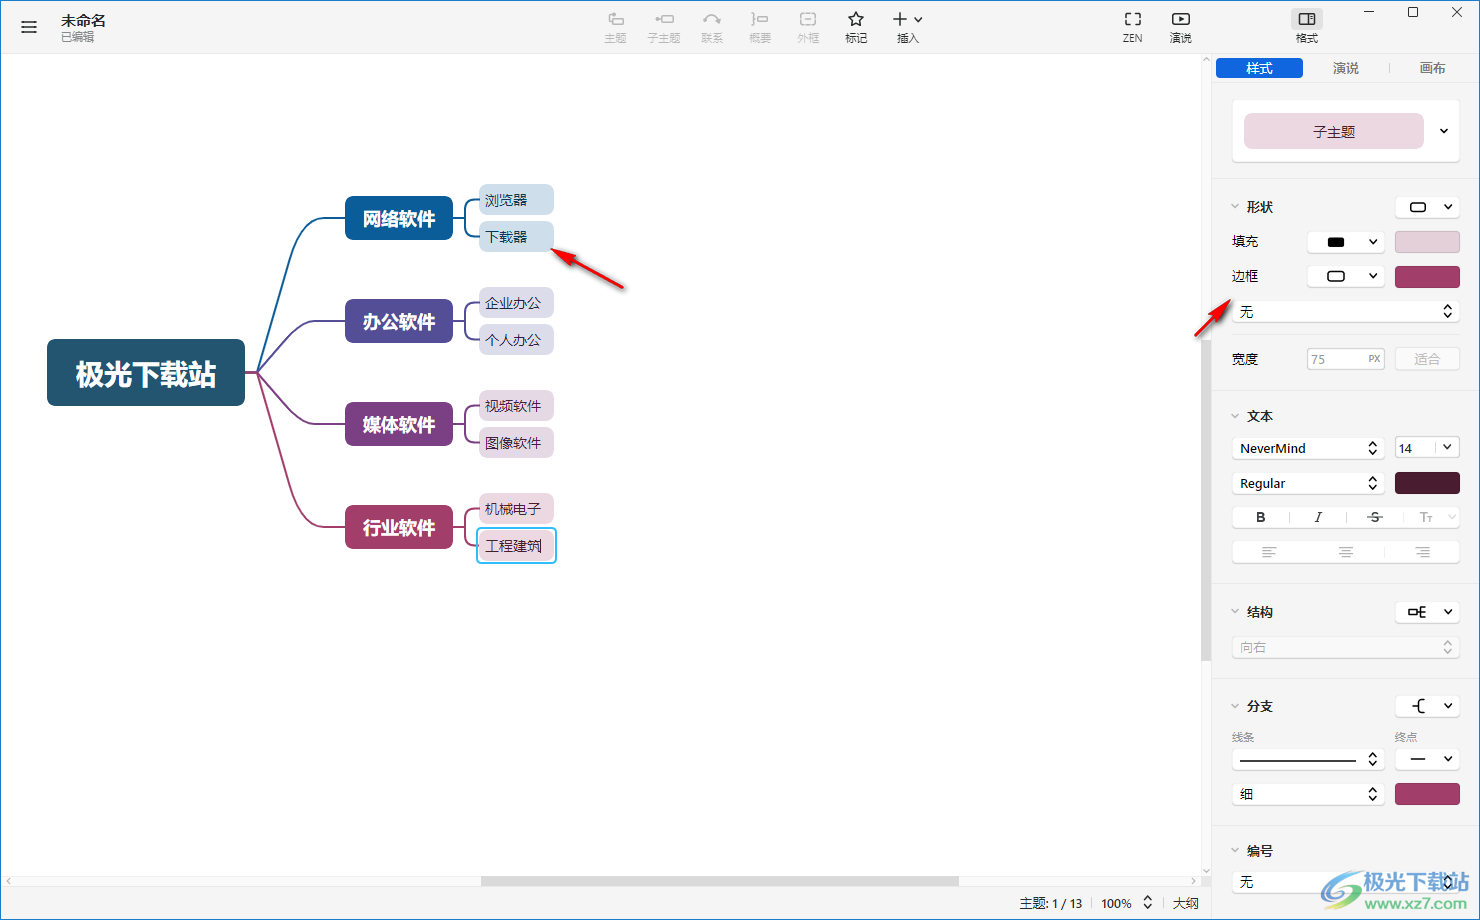Open the fill style dropdown
The width and height of the screenshot is (1480, 920).
(1347, 242)
